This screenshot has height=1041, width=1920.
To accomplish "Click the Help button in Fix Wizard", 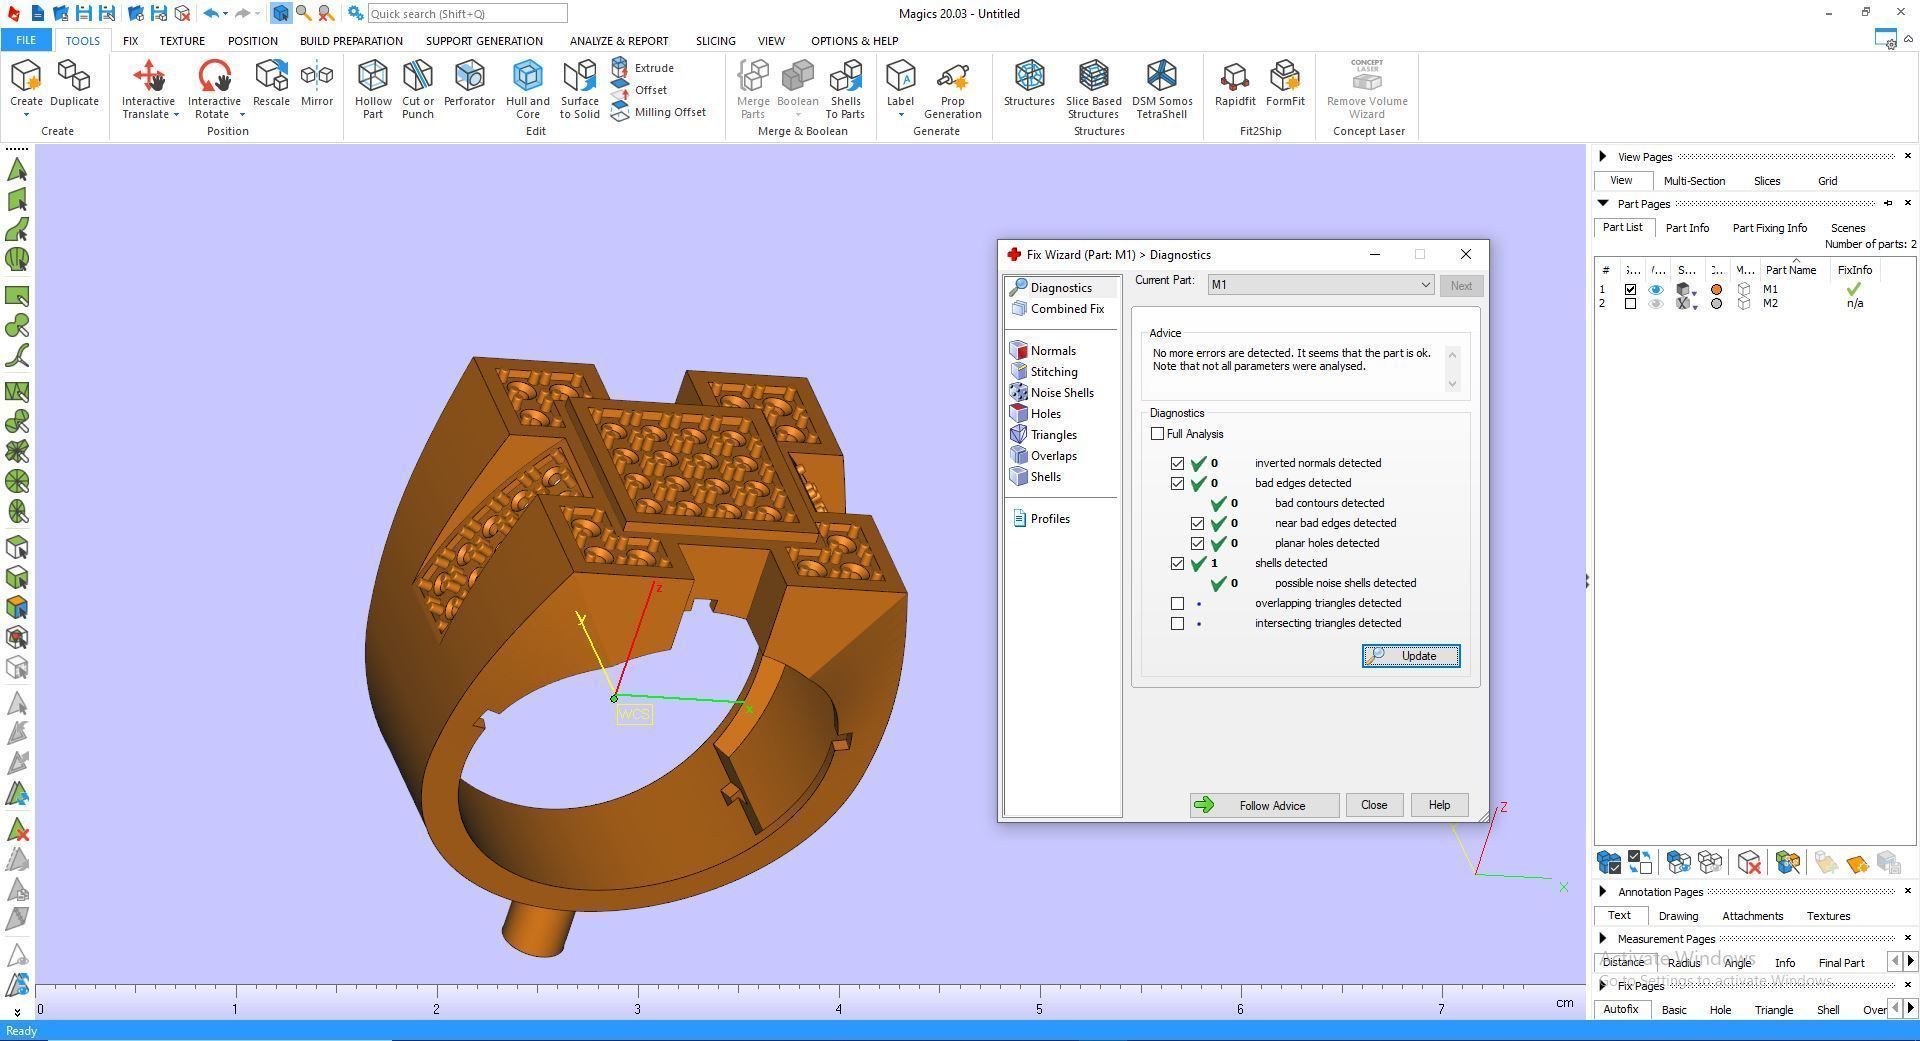I will tap(1439, 806).
